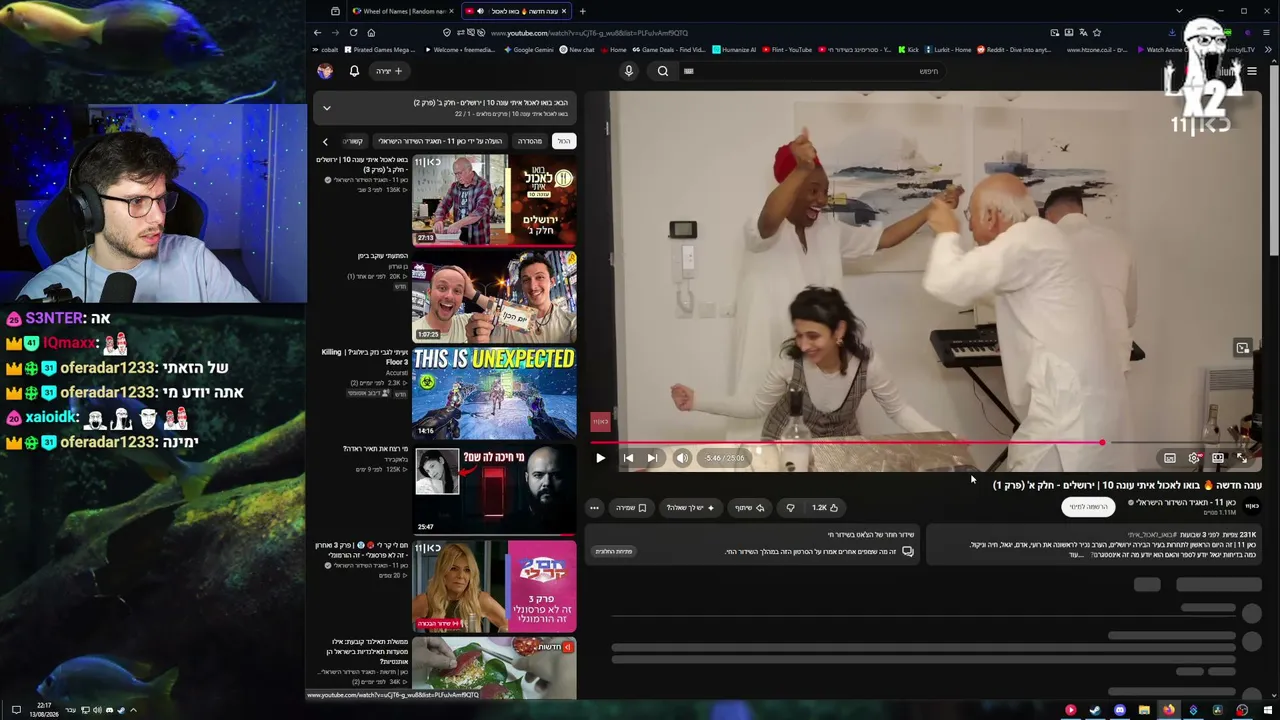1280x720 pixels.
Task: Enter fullscreen on the video player
Action: [1242, 458]
